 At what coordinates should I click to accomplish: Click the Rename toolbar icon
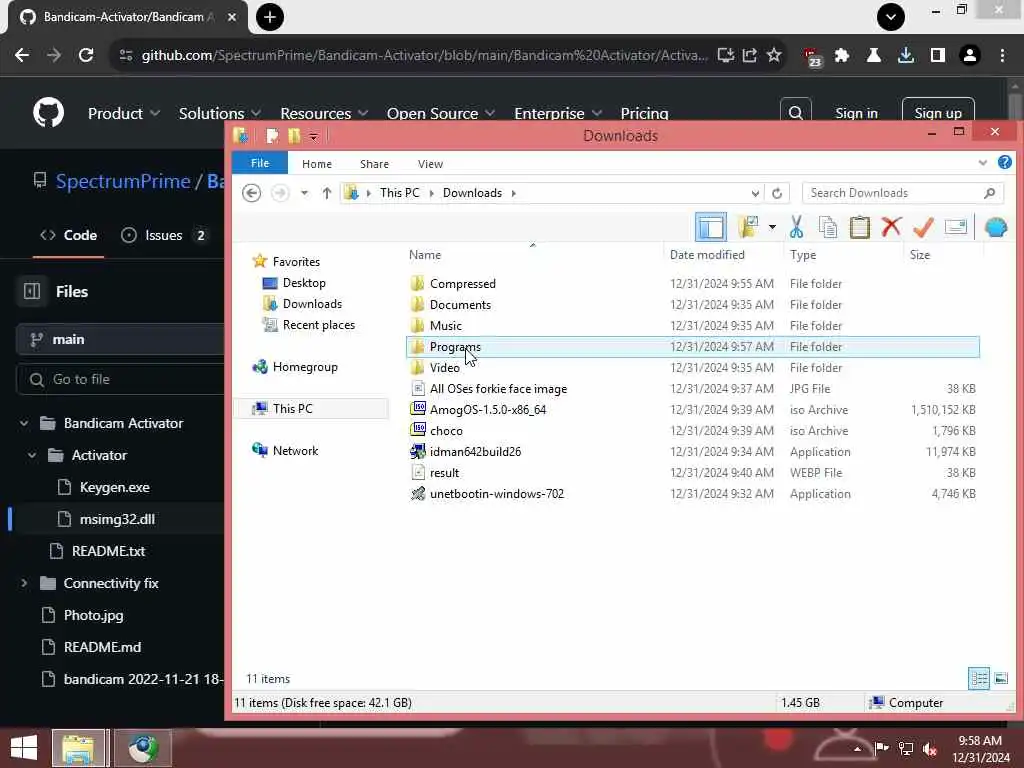pos(955,227)
